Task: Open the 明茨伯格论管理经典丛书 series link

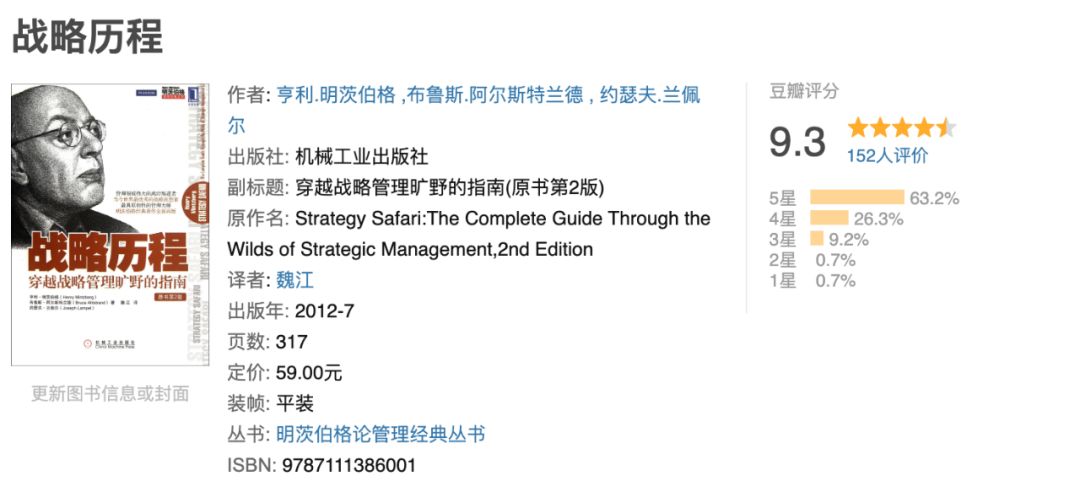Action: click(x=380, y=434)
